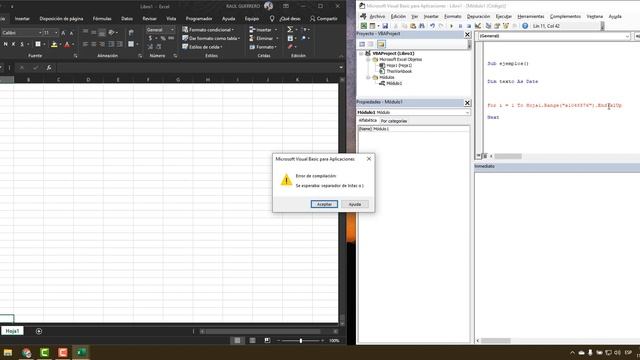Click the red font color button
This screenshot has width=640, height=360.
click(x=67, y=44)
